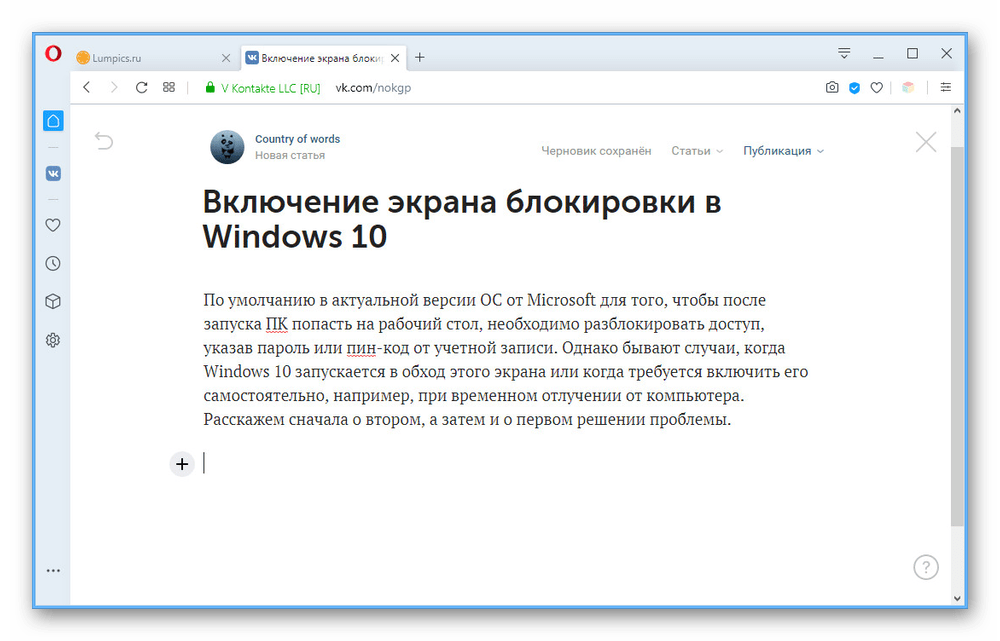The image size is (1000, 641).
Task: Open VK messenger in the sidebar
Action: pyautogui.click(x=54, y=173)
